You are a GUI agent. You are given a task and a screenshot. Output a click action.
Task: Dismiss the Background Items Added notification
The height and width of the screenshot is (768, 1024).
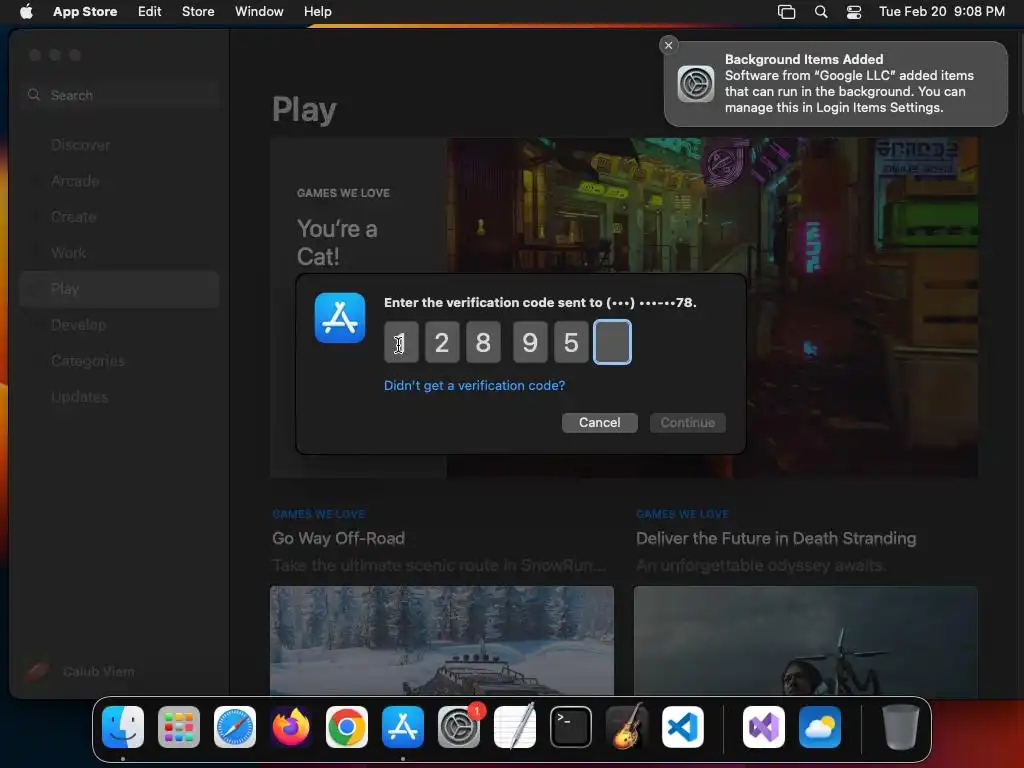[x=668, y=45]
